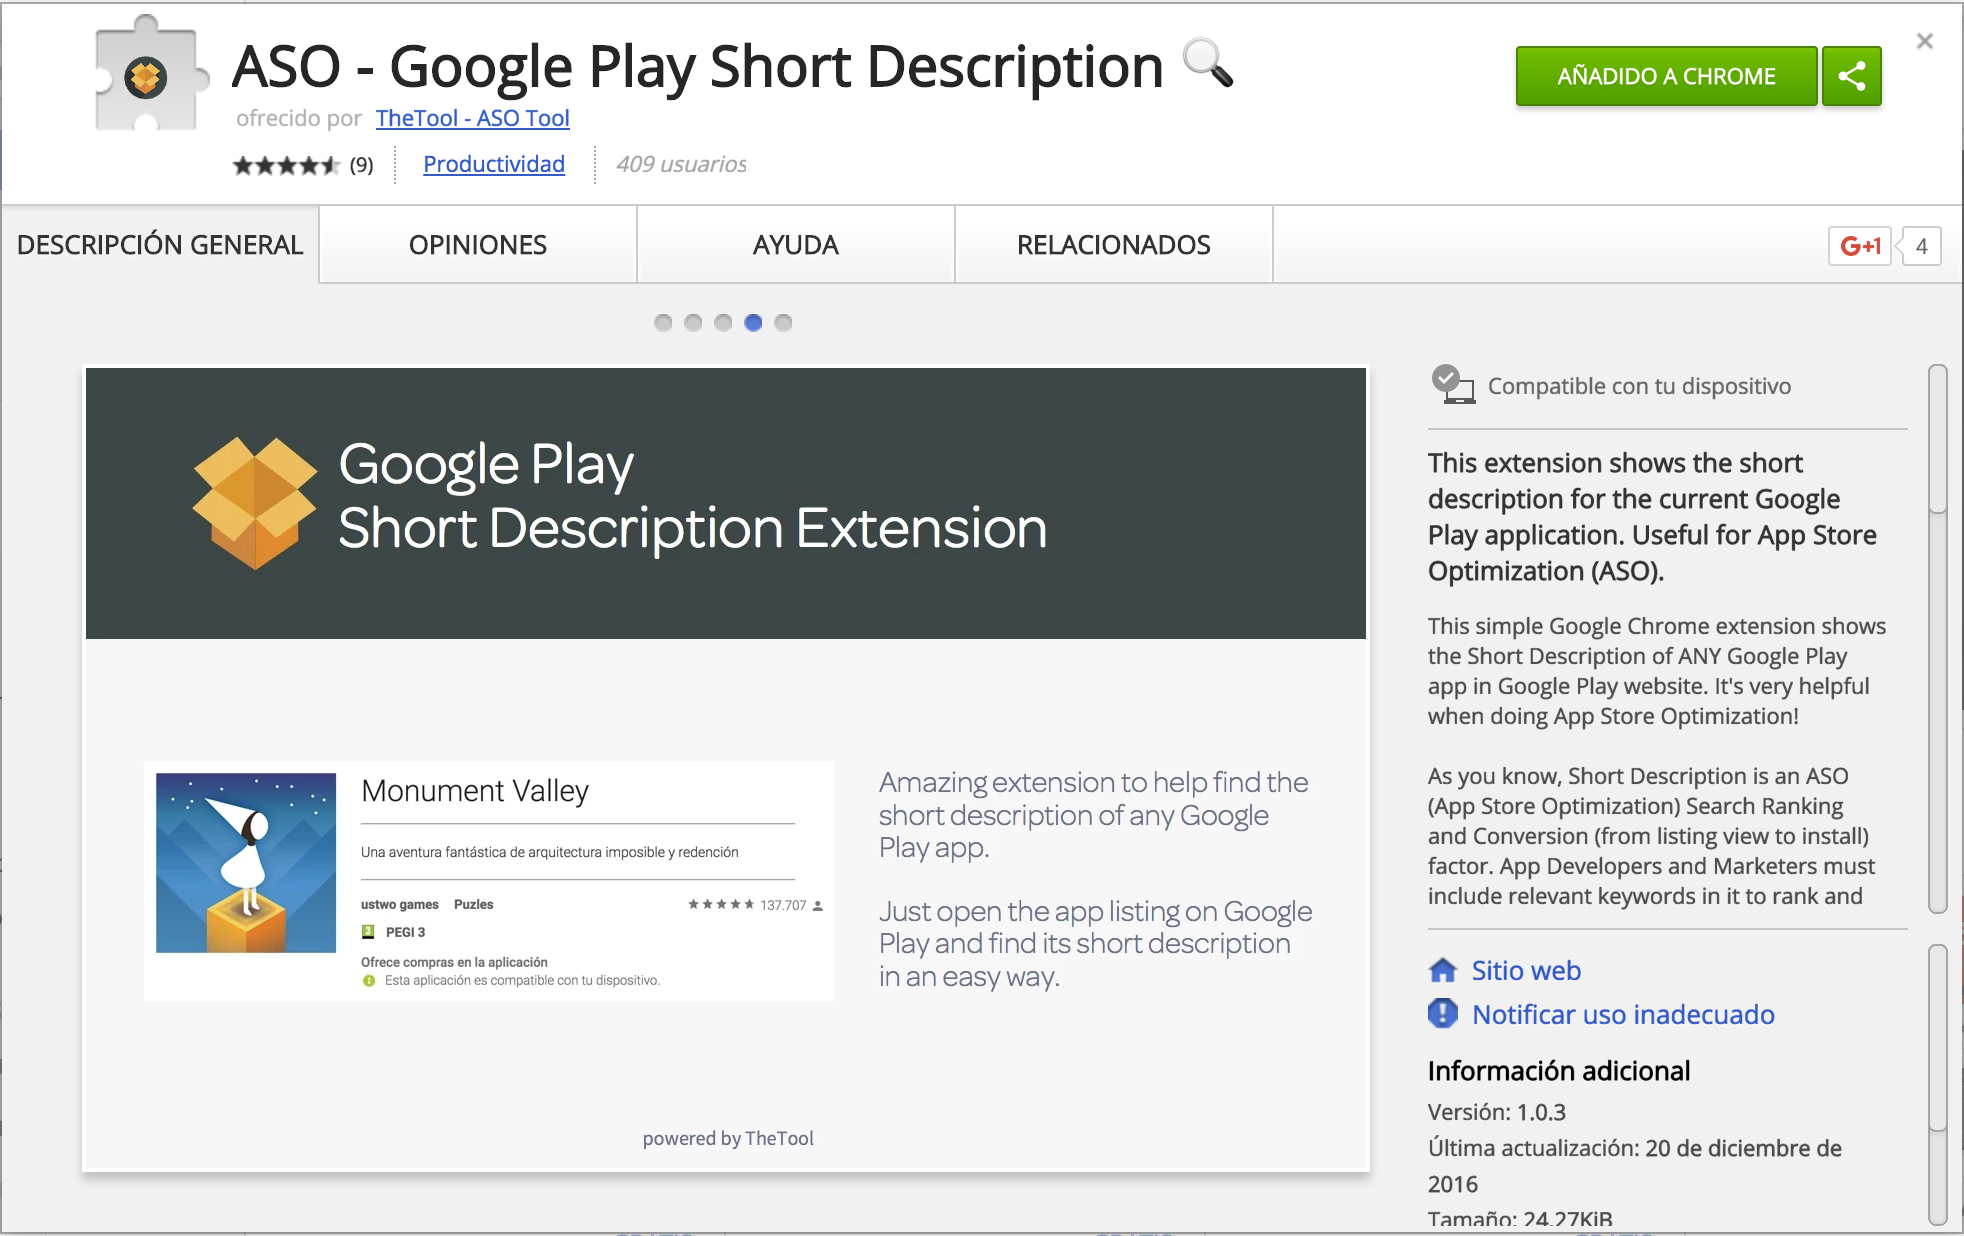Open the green share menu

[x=1851, y=75]
